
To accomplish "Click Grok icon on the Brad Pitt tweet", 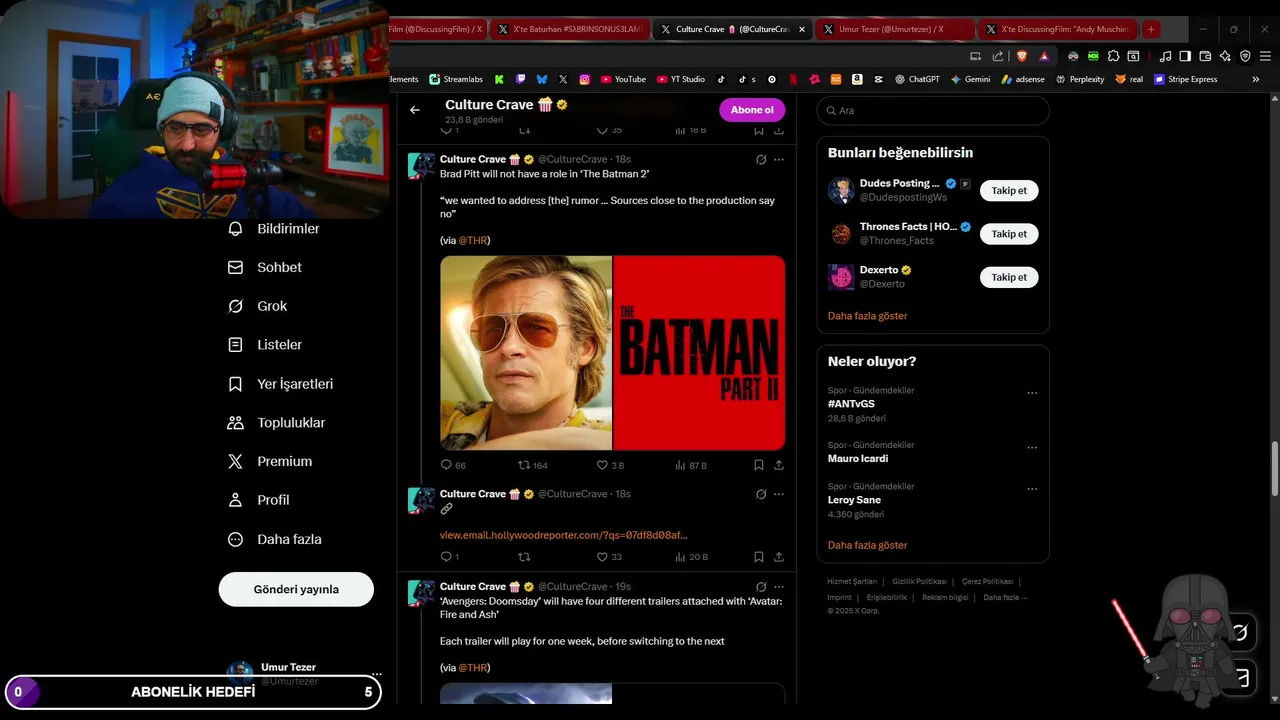I will 761,159.
